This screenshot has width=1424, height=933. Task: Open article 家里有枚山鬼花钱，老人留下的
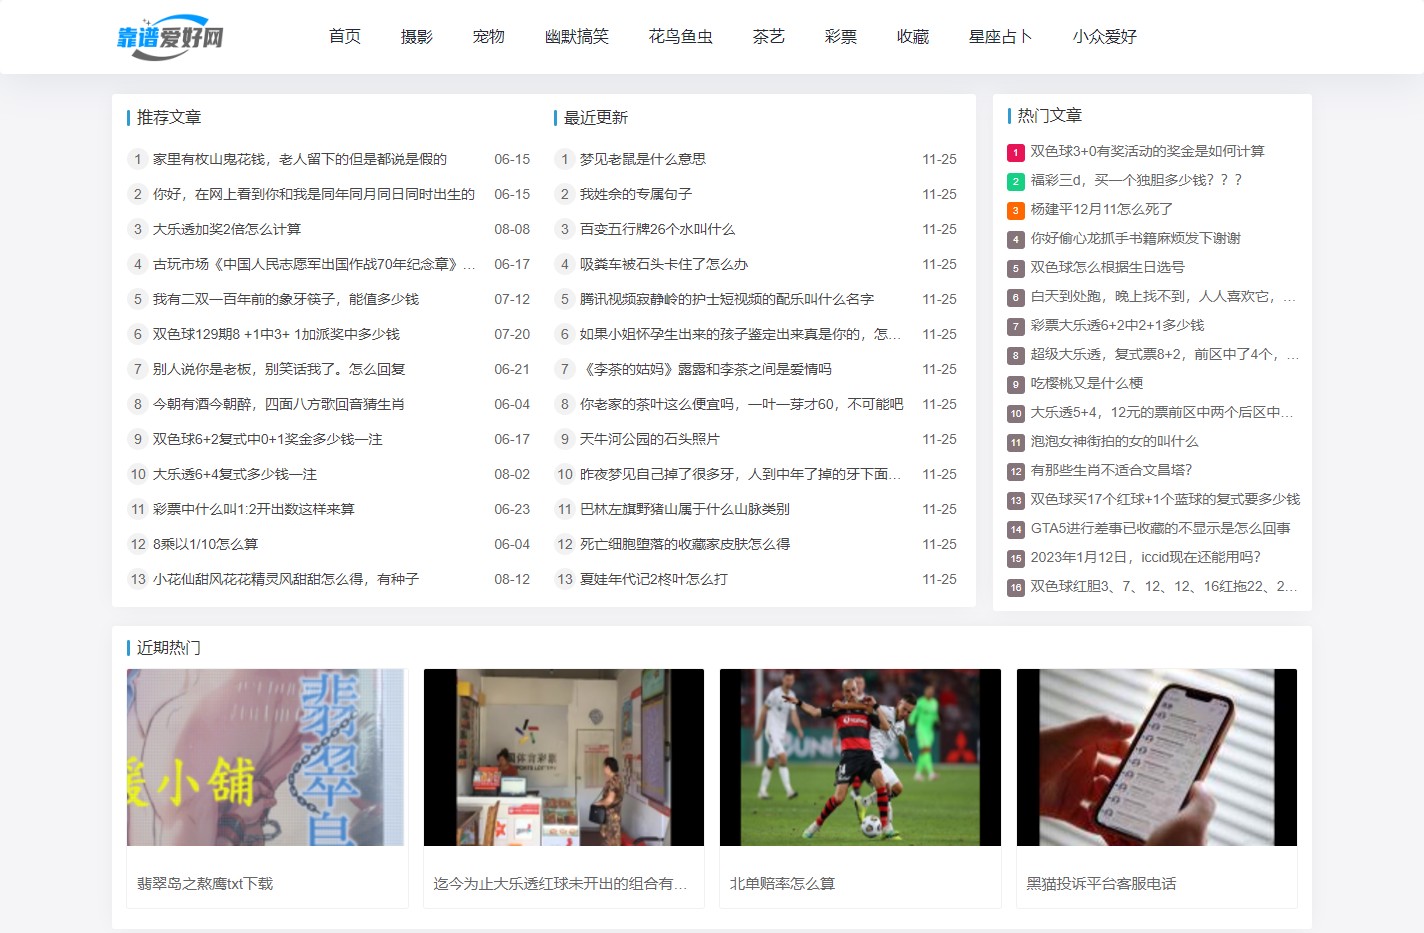coord(300,159)
